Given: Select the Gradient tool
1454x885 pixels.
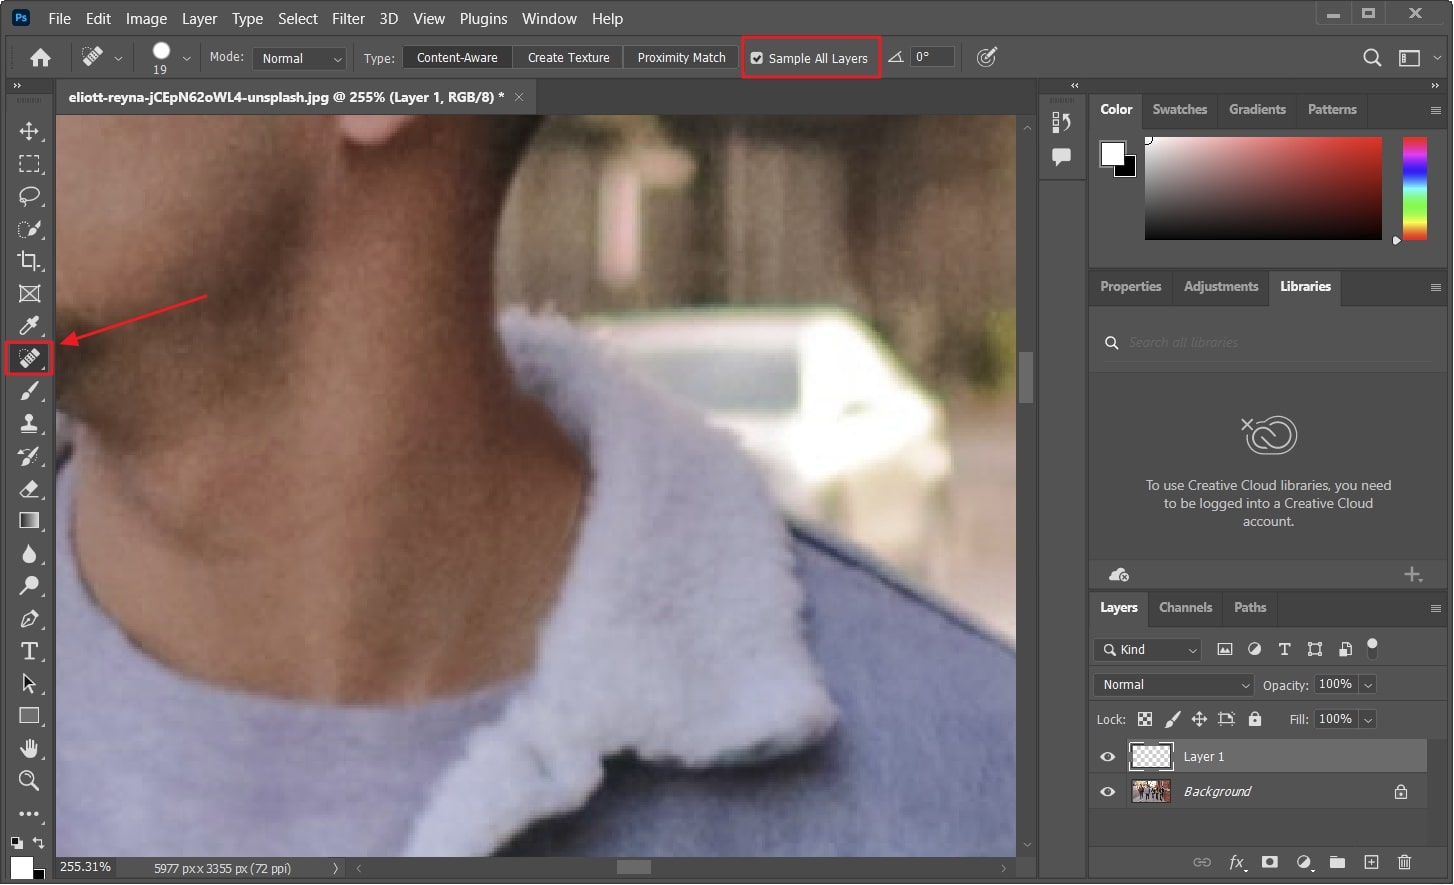Looking at the screenshot, I should point(29,521).
